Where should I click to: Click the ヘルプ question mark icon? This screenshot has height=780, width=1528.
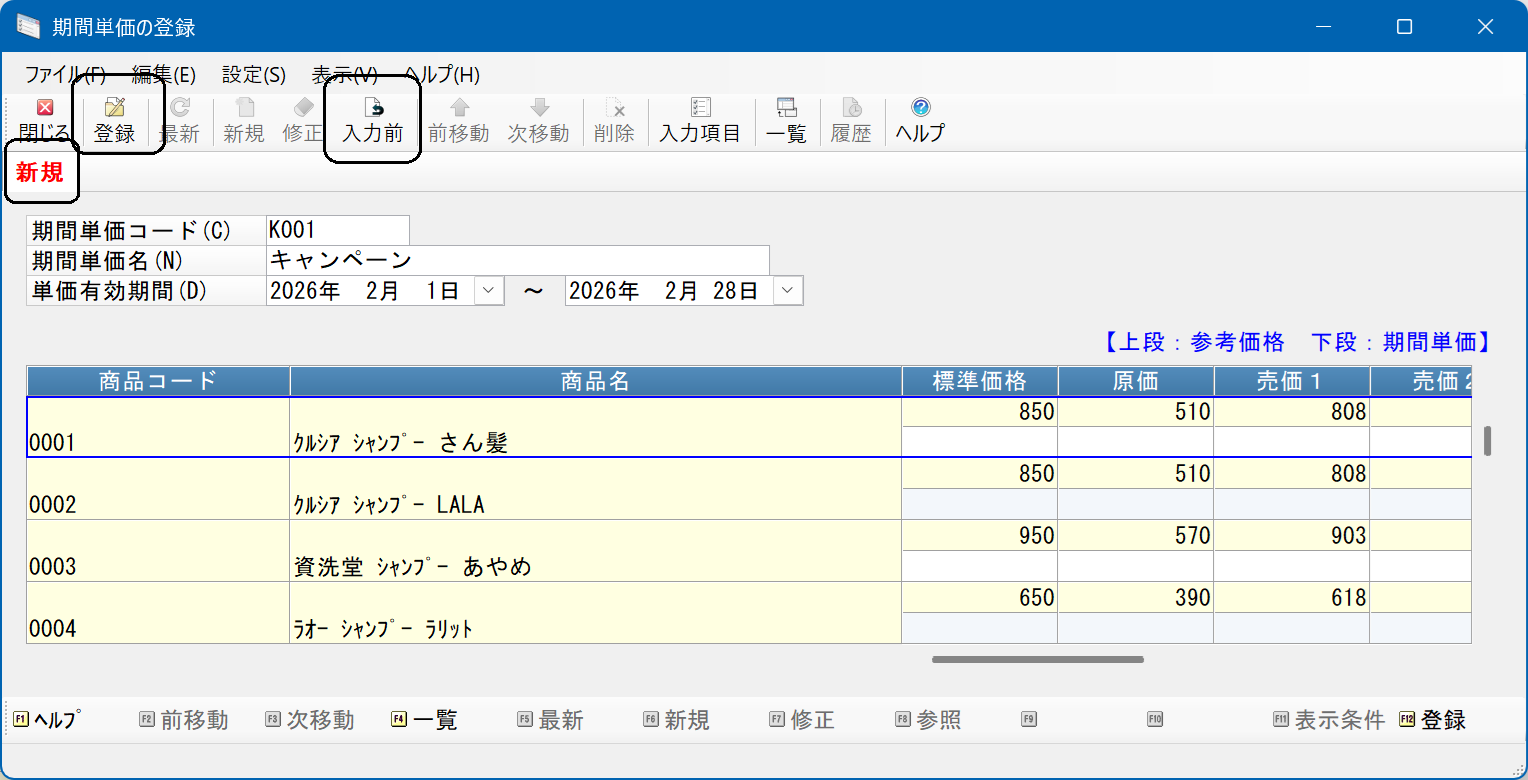coord(921,108)
